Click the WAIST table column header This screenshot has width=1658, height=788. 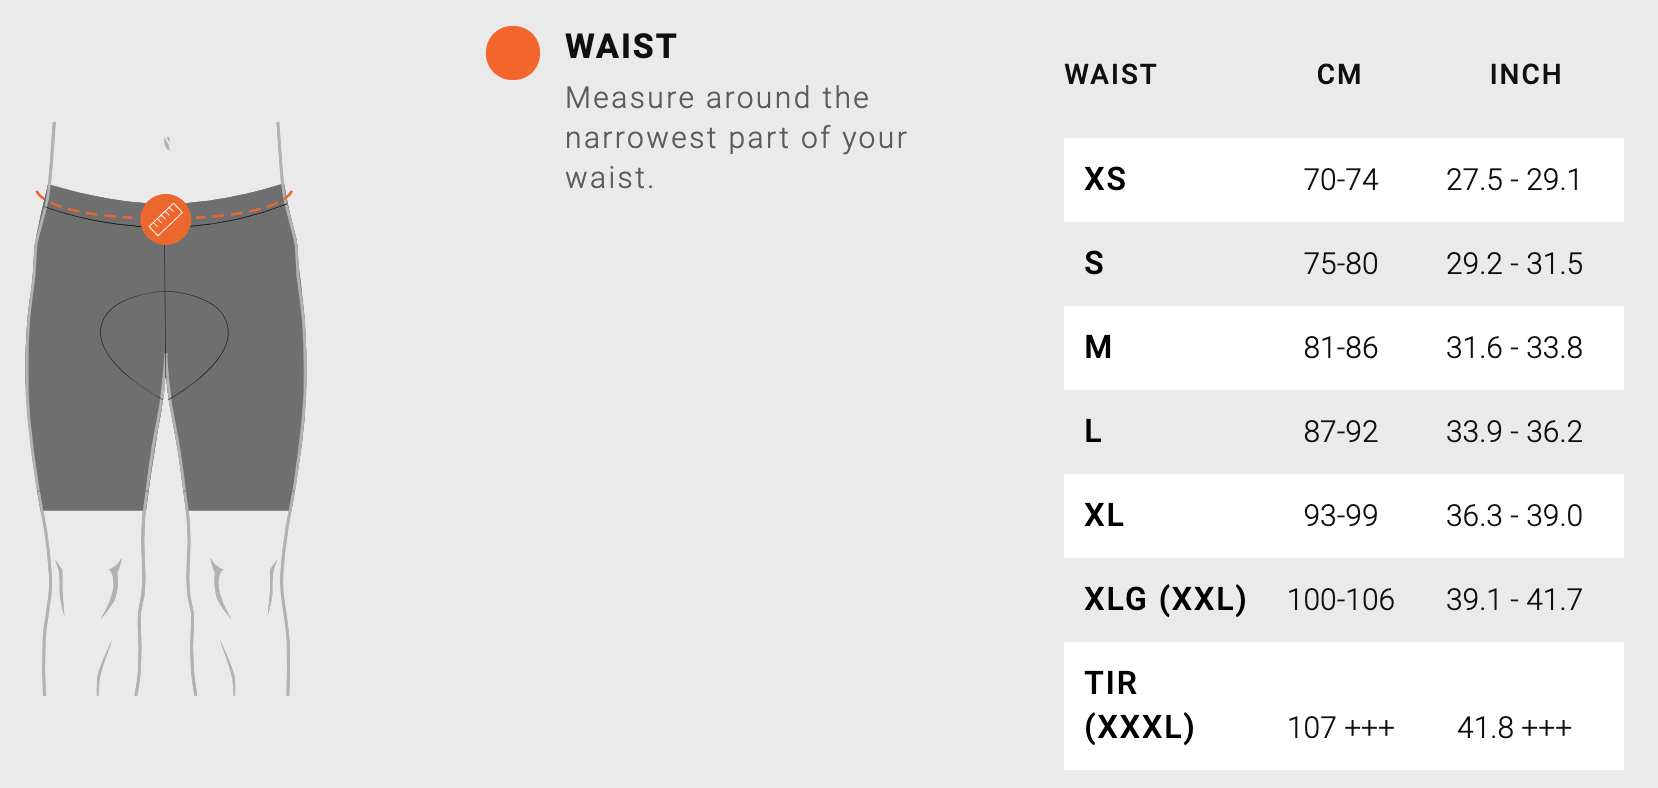coord(1110,75)
